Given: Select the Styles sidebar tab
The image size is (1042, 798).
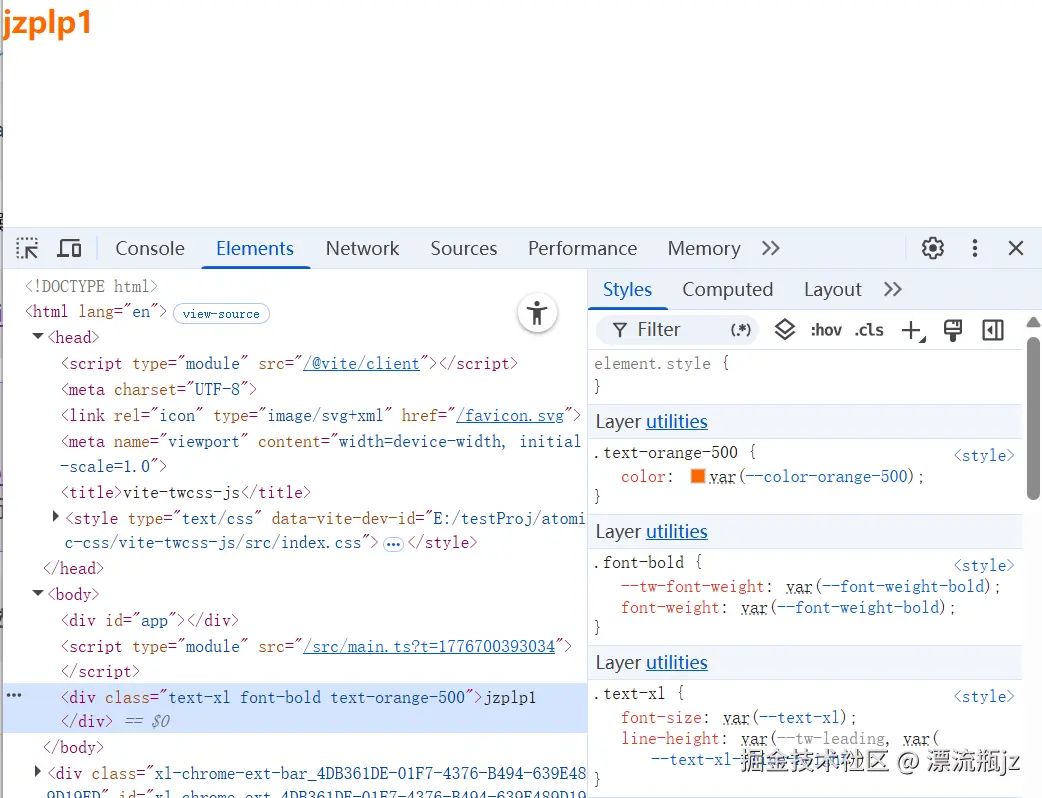Looking at the screenshot, I should point(627,290).
